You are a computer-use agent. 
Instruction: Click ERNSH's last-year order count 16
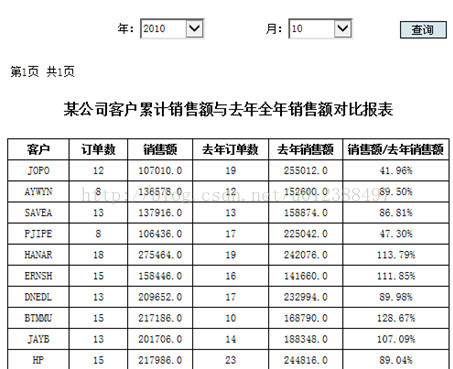pos(230,276)
